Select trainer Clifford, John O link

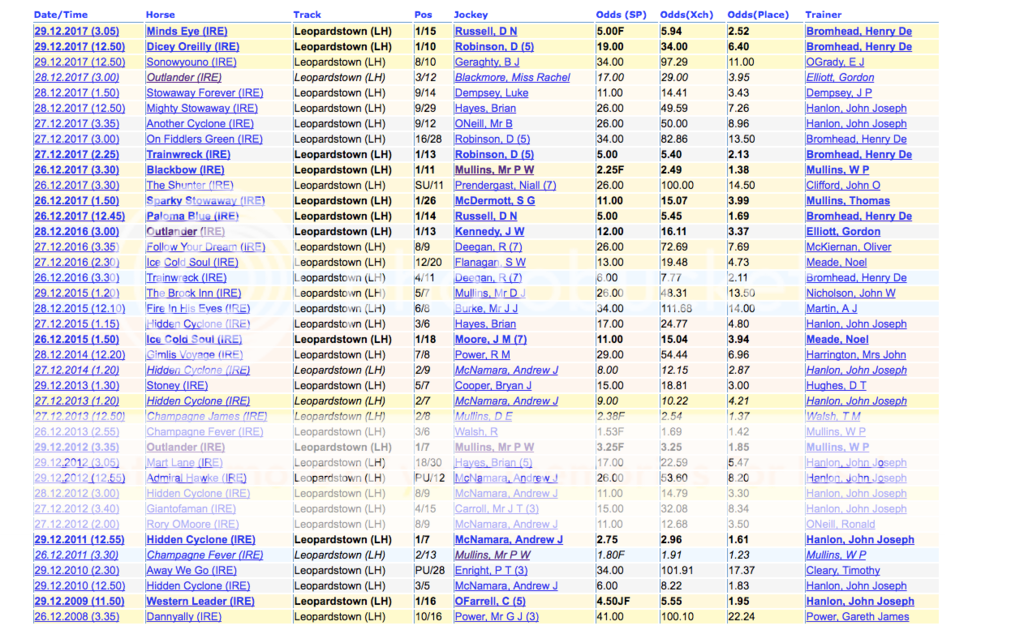point(843,185)
